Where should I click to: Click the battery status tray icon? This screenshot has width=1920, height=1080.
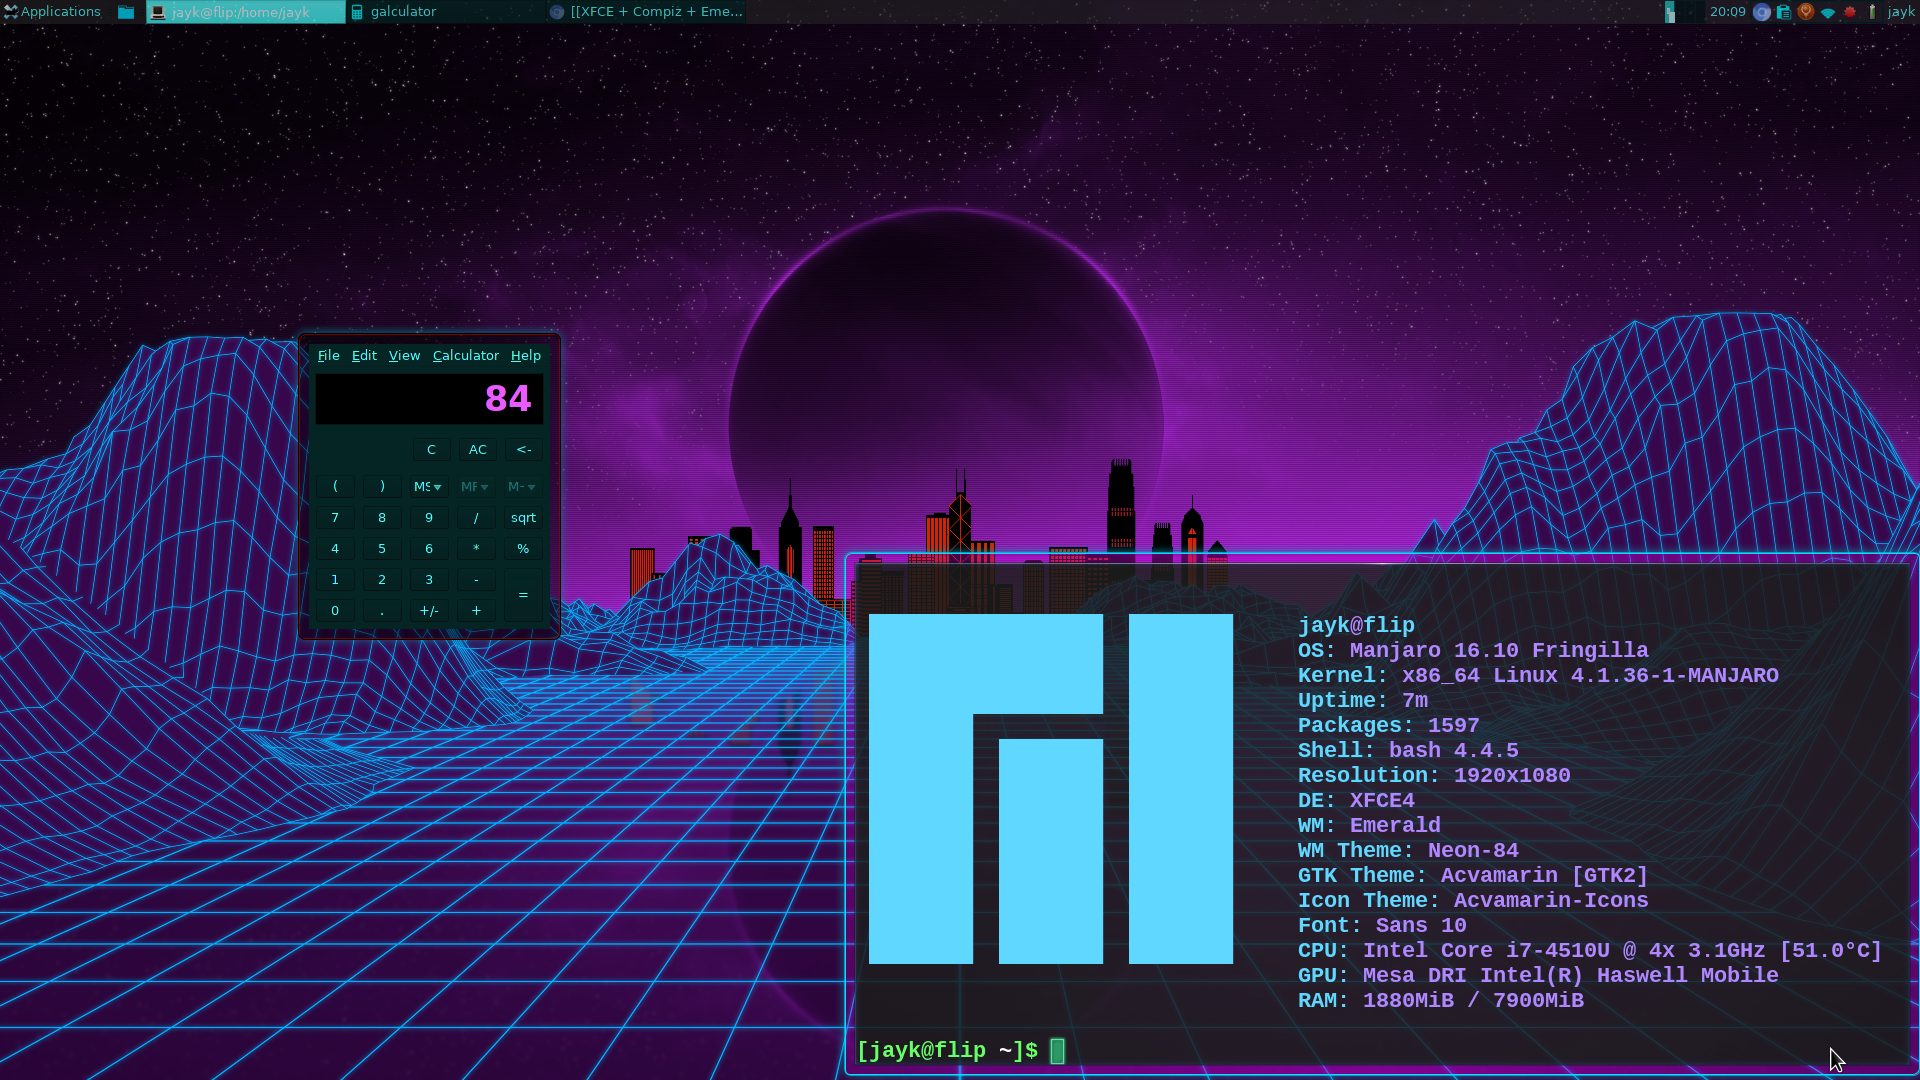[1872, 12]
